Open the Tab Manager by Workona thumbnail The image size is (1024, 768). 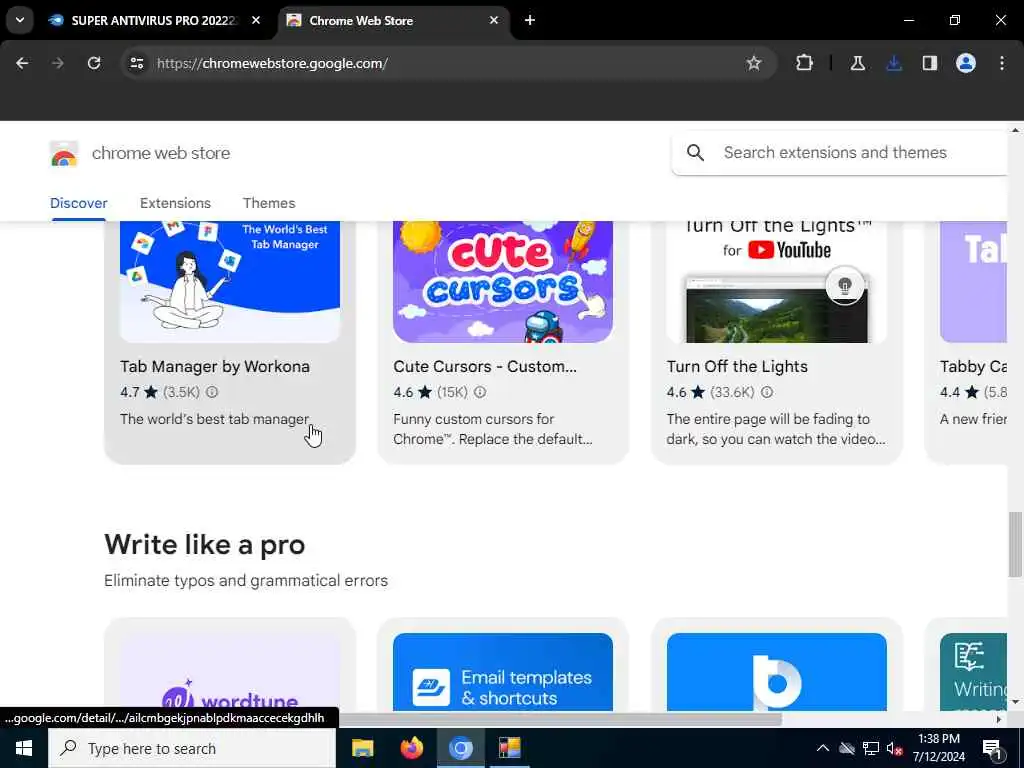coord(230,281)
